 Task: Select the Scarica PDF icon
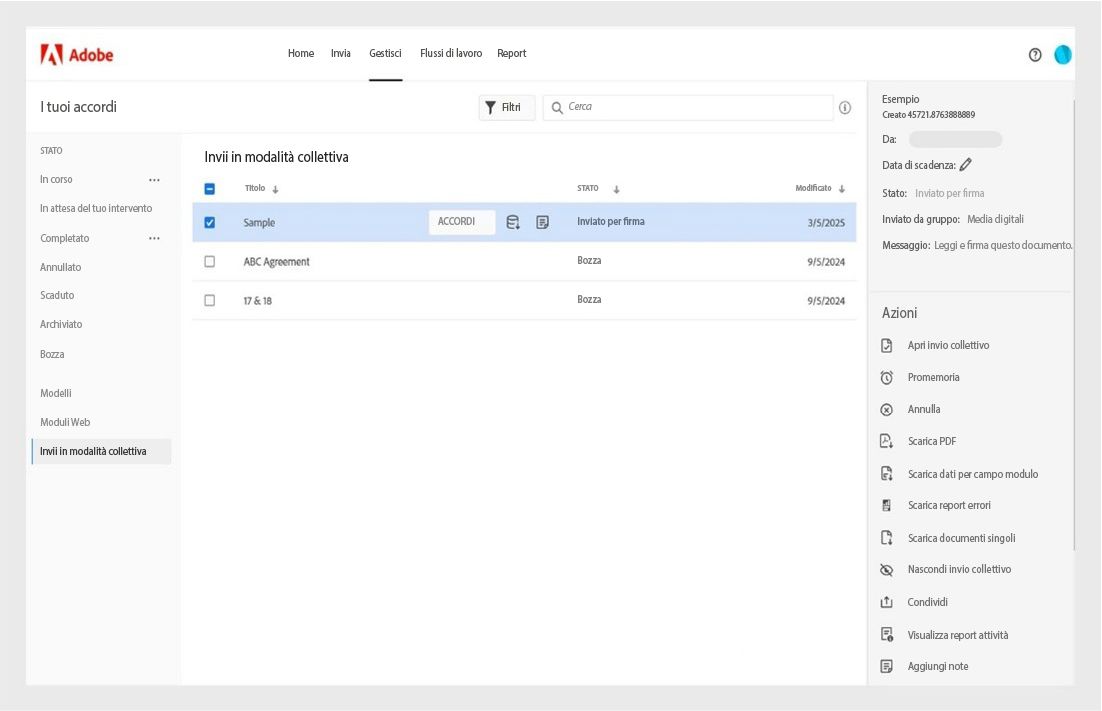(x=886, y=441)
